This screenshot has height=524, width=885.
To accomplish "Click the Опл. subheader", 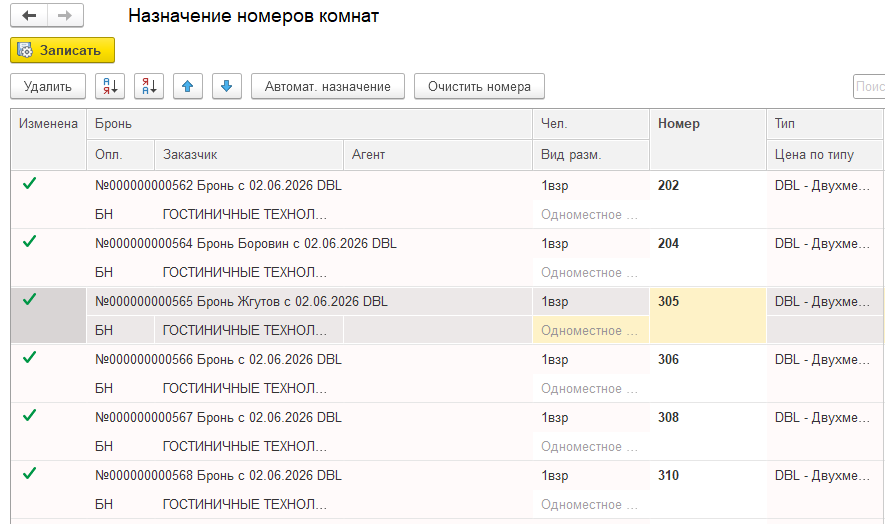I will [x=120, y=155].
